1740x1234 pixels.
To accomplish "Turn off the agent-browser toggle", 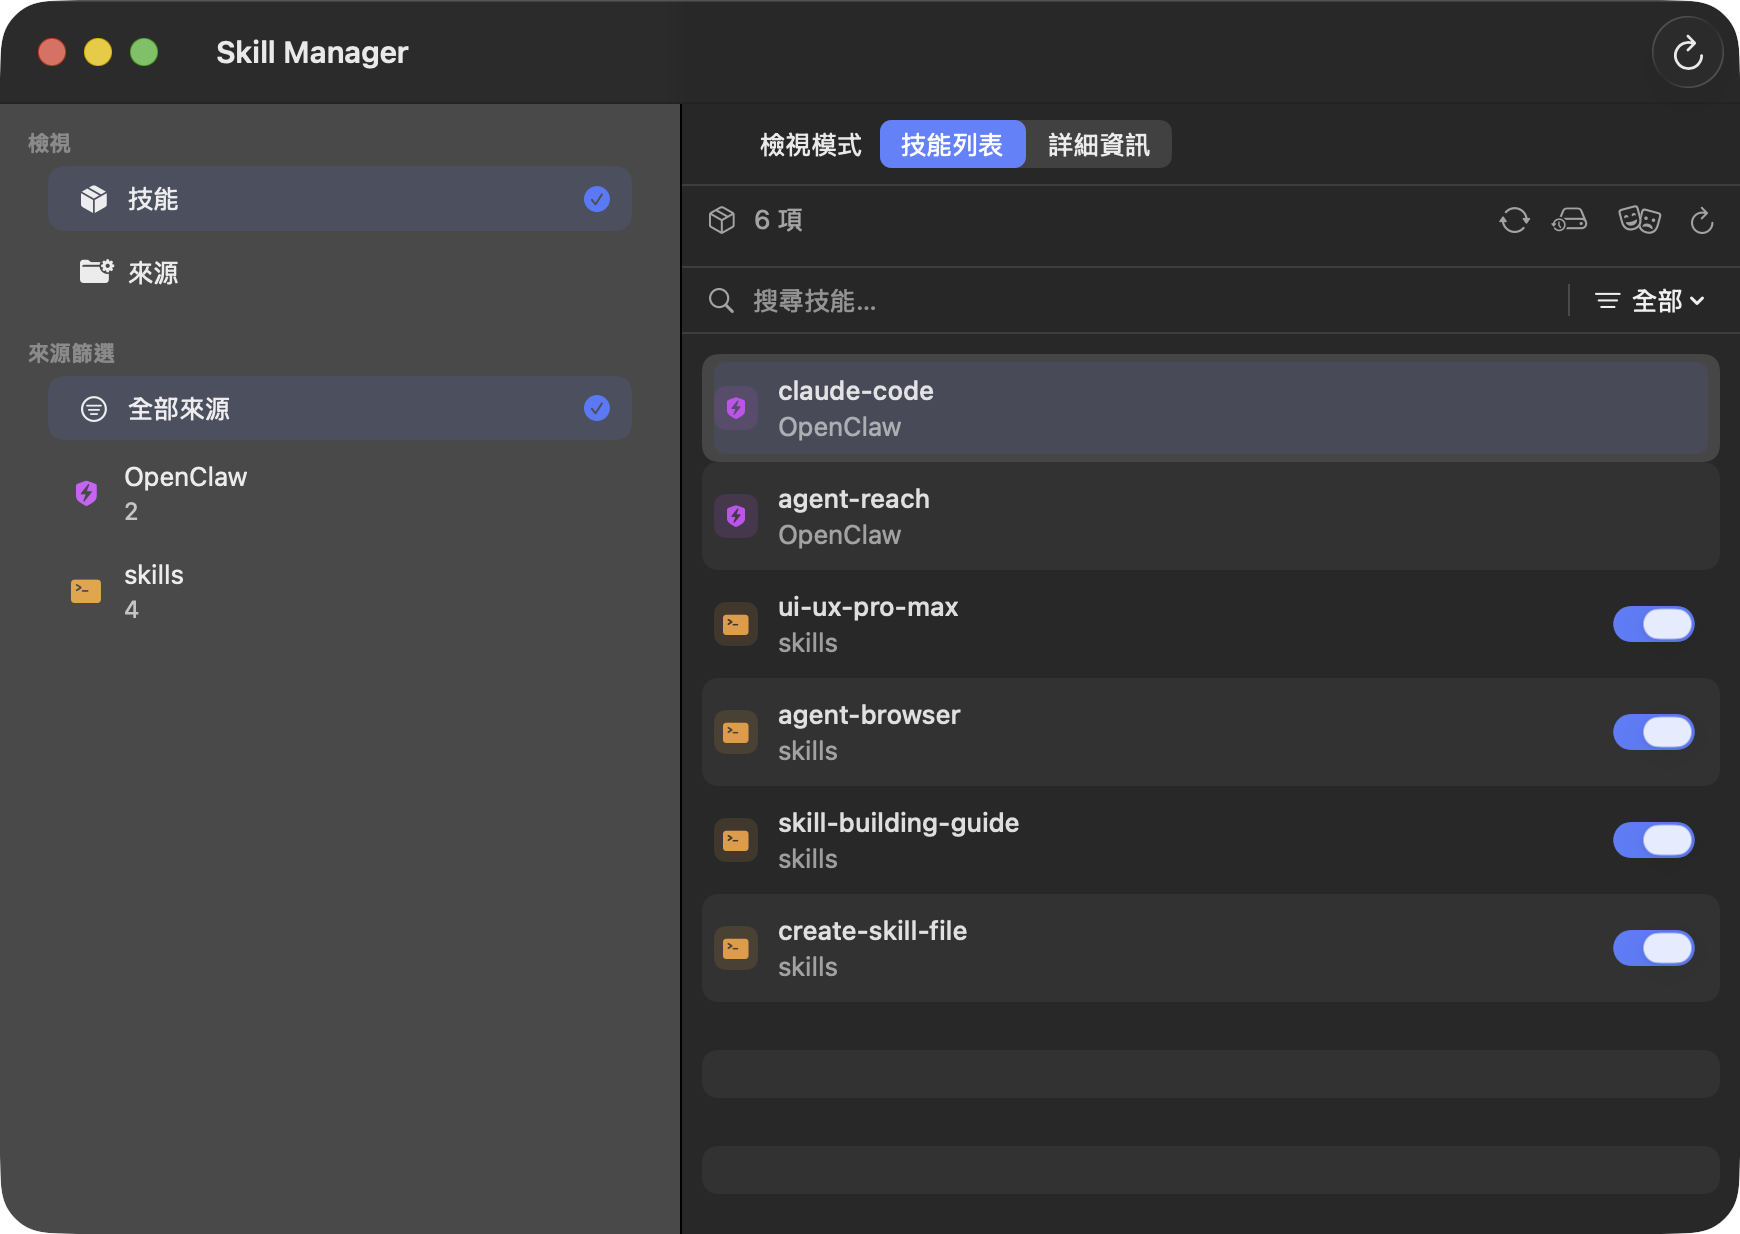I will coord(1653,732).
